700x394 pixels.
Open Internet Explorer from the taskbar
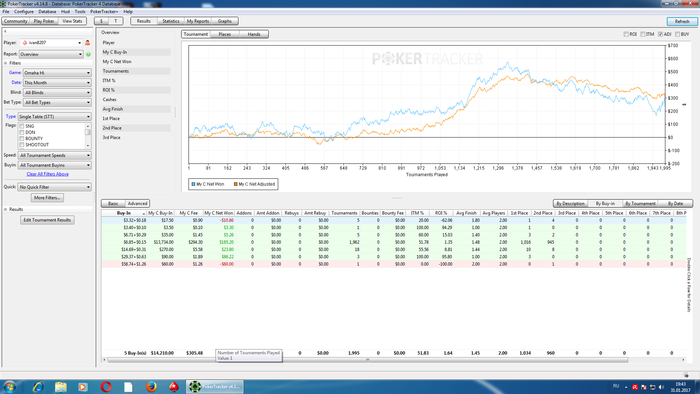coord(38,386)
